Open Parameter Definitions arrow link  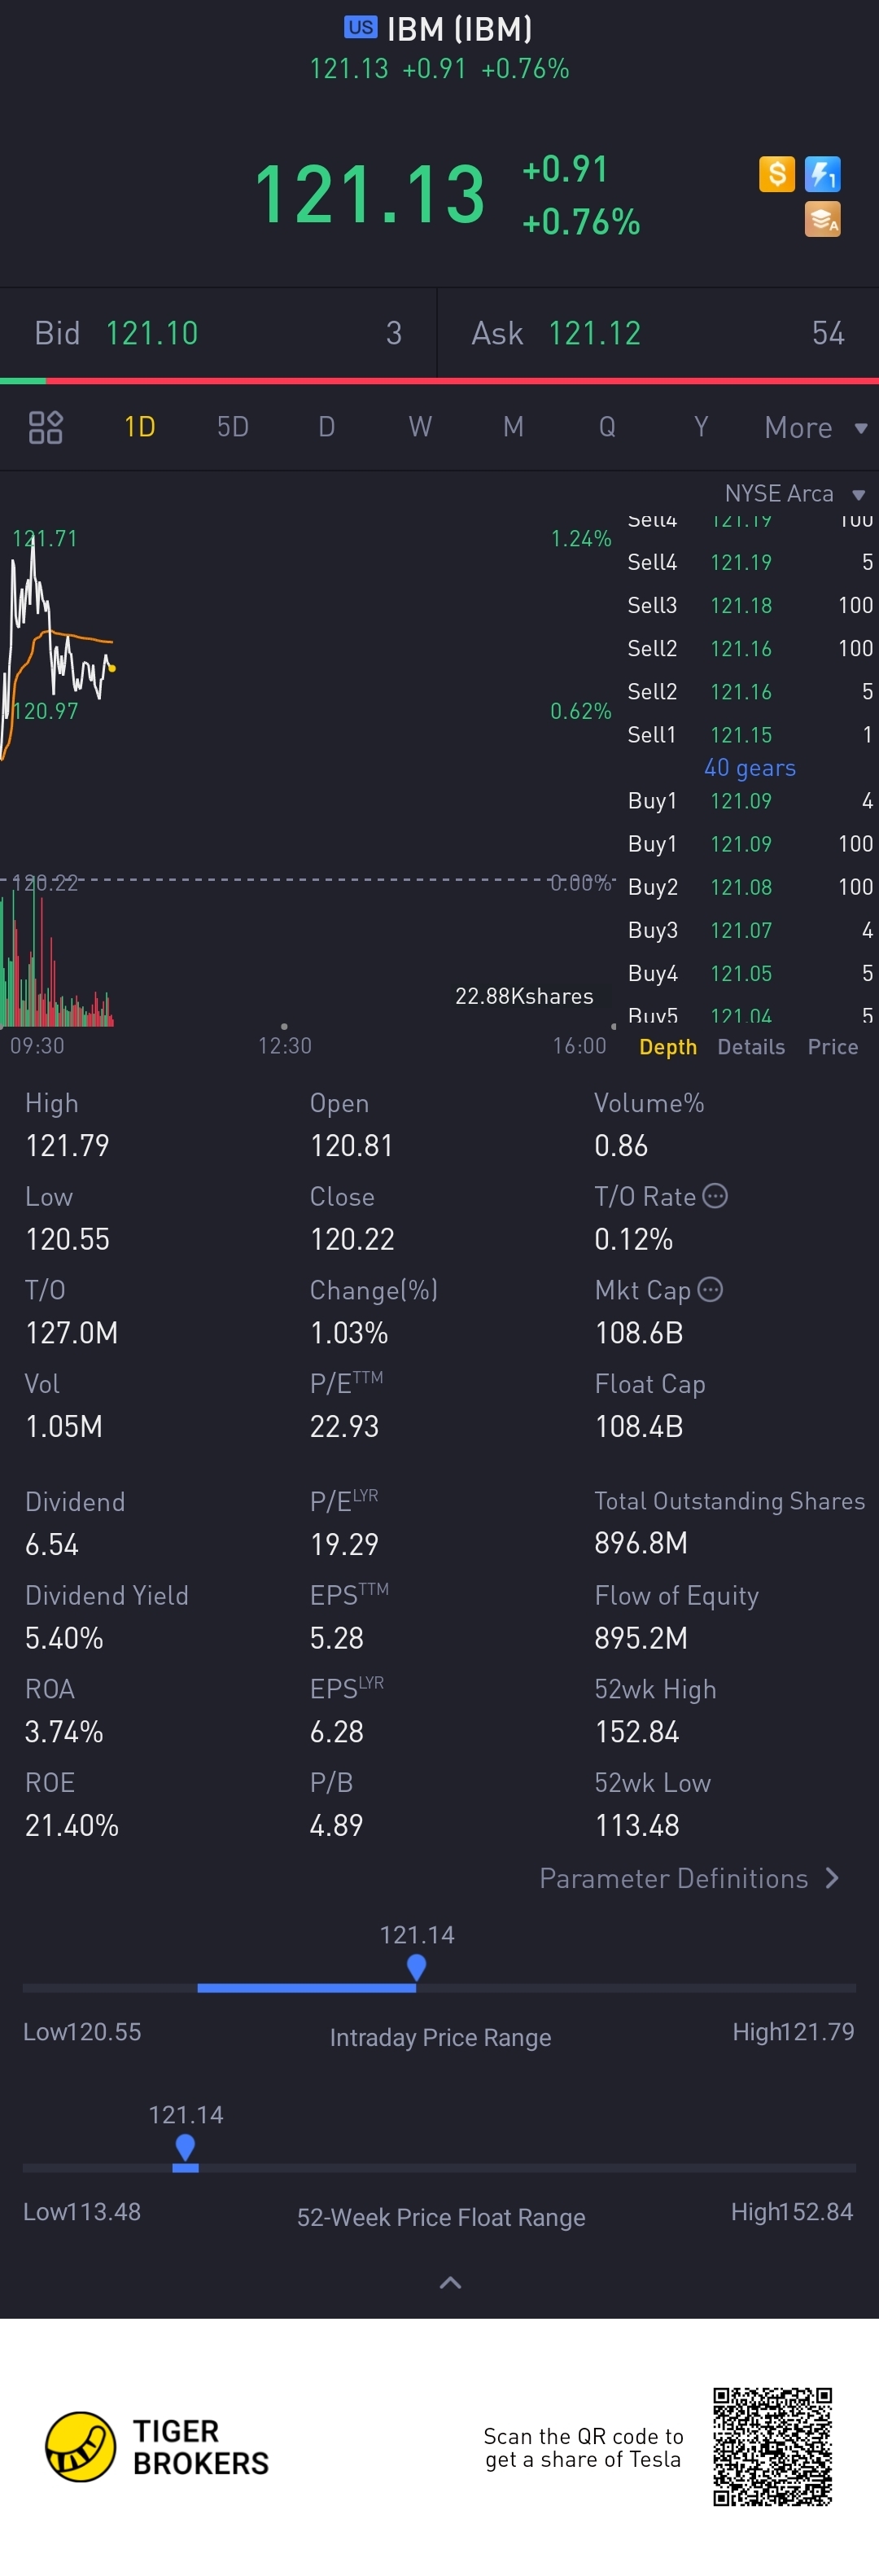[689, 1878]
